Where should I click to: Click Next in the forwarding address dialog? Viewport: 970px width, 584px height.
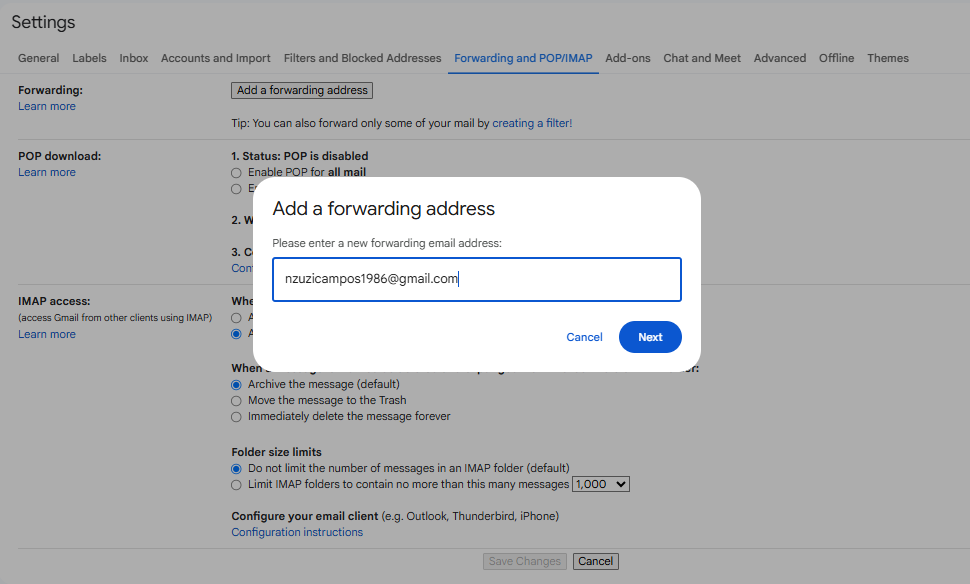[650, 337]
